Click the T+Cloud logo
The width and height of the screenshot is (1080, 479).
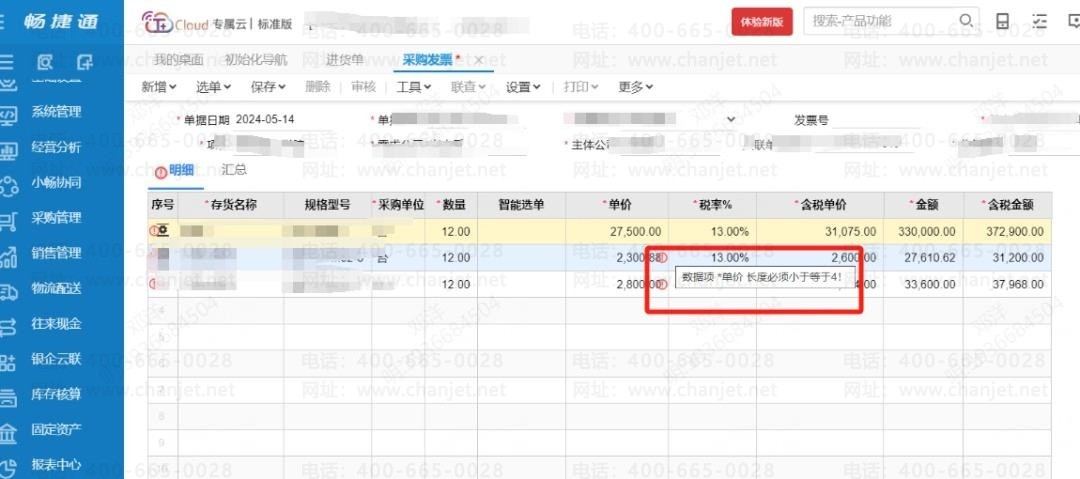[174, 23]
